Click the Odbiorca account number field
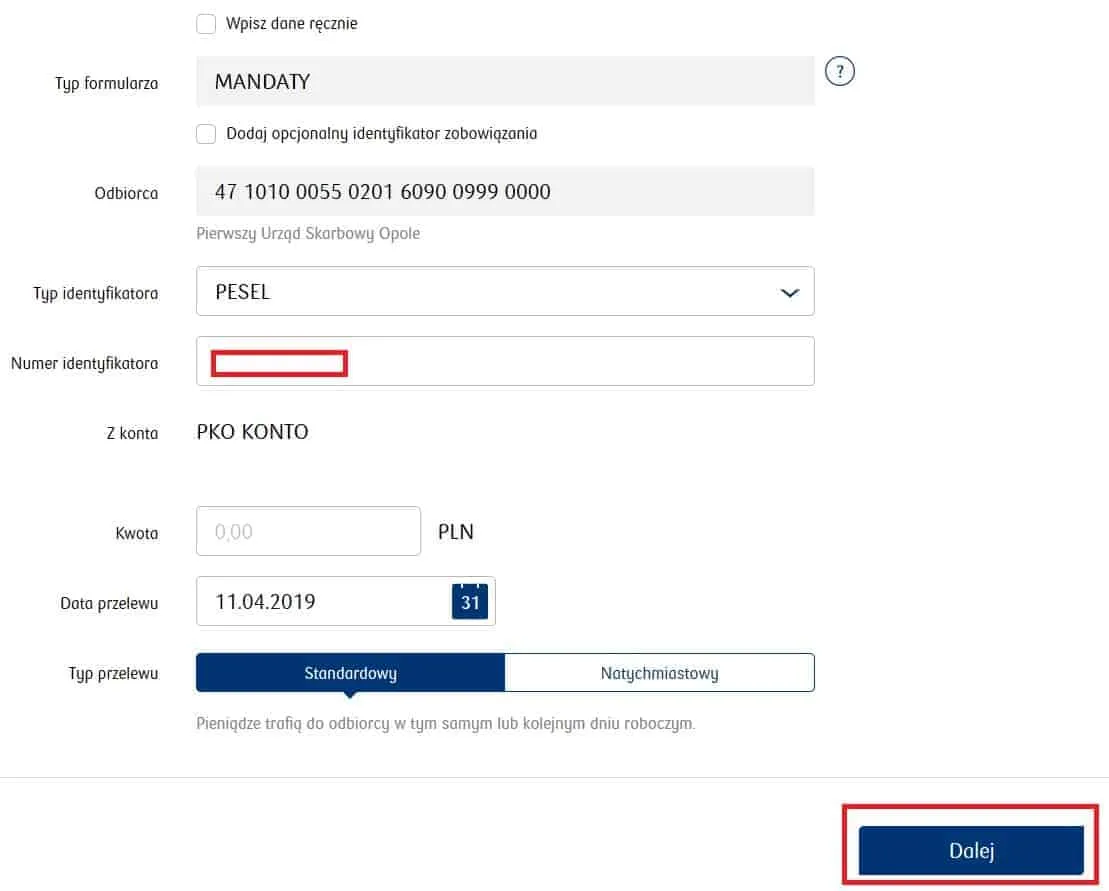The image size is (1109, 891). click(x=505, y=192)
